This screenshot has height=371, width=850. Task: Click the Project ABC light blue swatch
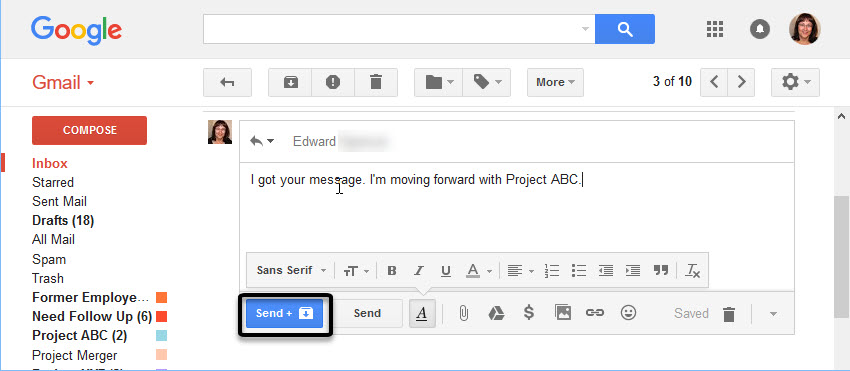click(162, 336)
